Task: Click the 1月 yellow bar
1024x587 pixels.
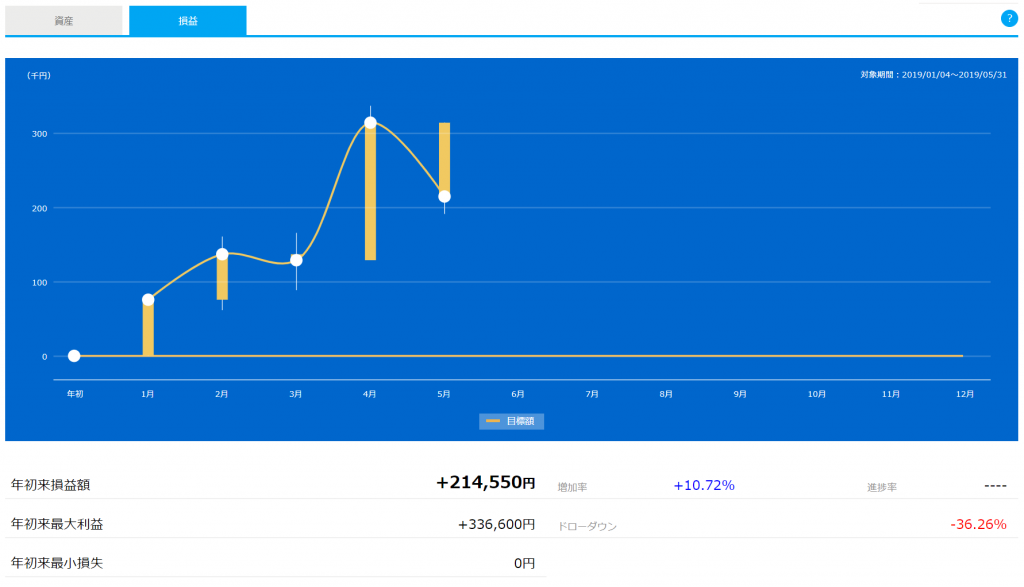Action: point(148,332)
